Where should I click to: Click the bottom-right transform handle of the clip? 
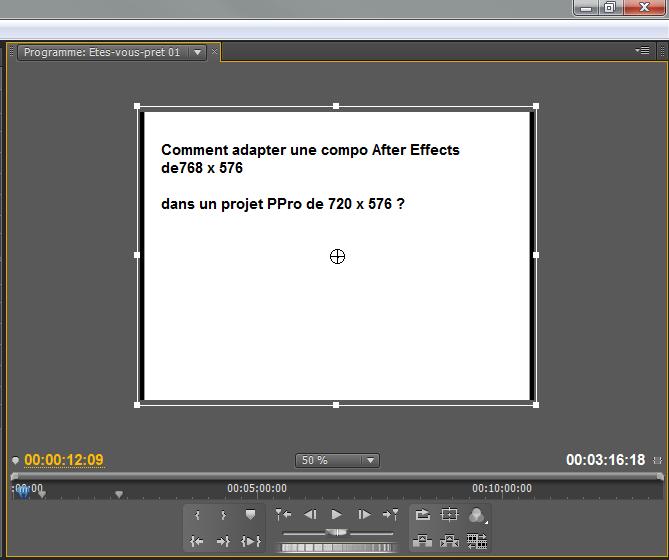[x=536, y=405]
